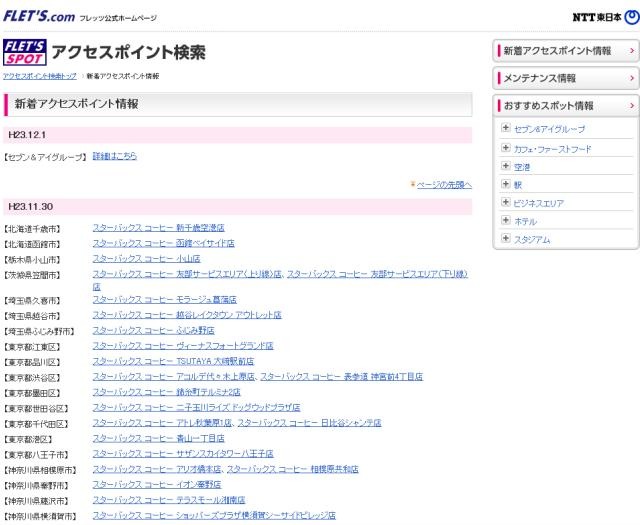Open ショッパーズプラザ横須賀シーサイドビレッジ店 link
The image size is (640, 525).
tap(214, 516)
